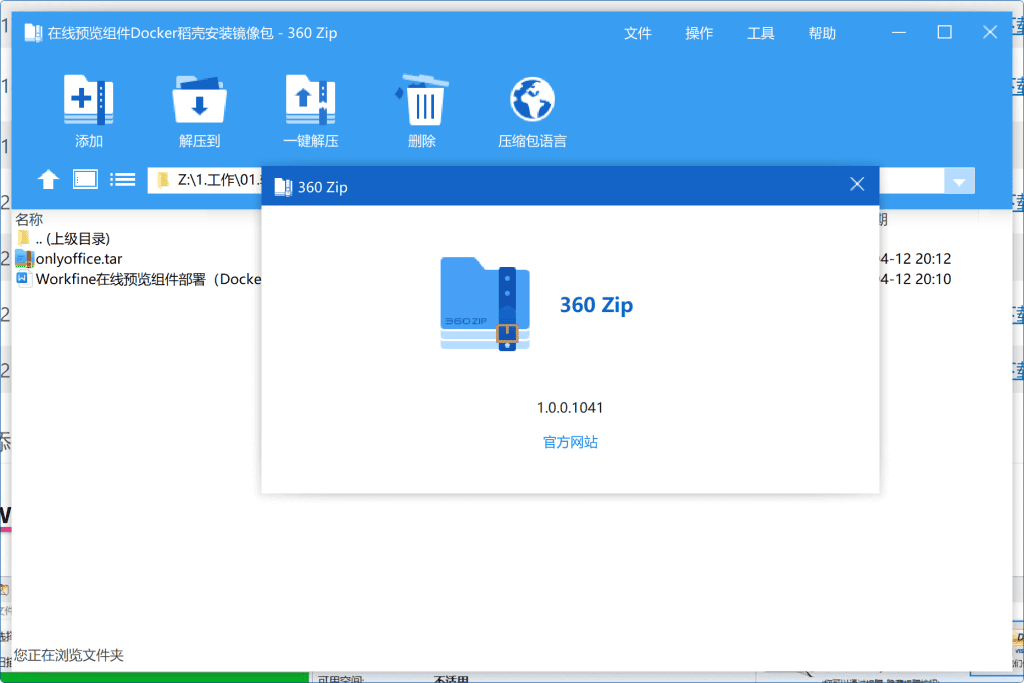Select the Workfine在线预览组件部署 document row
This screenshot has width=1024, height=683.
(137, 279)
